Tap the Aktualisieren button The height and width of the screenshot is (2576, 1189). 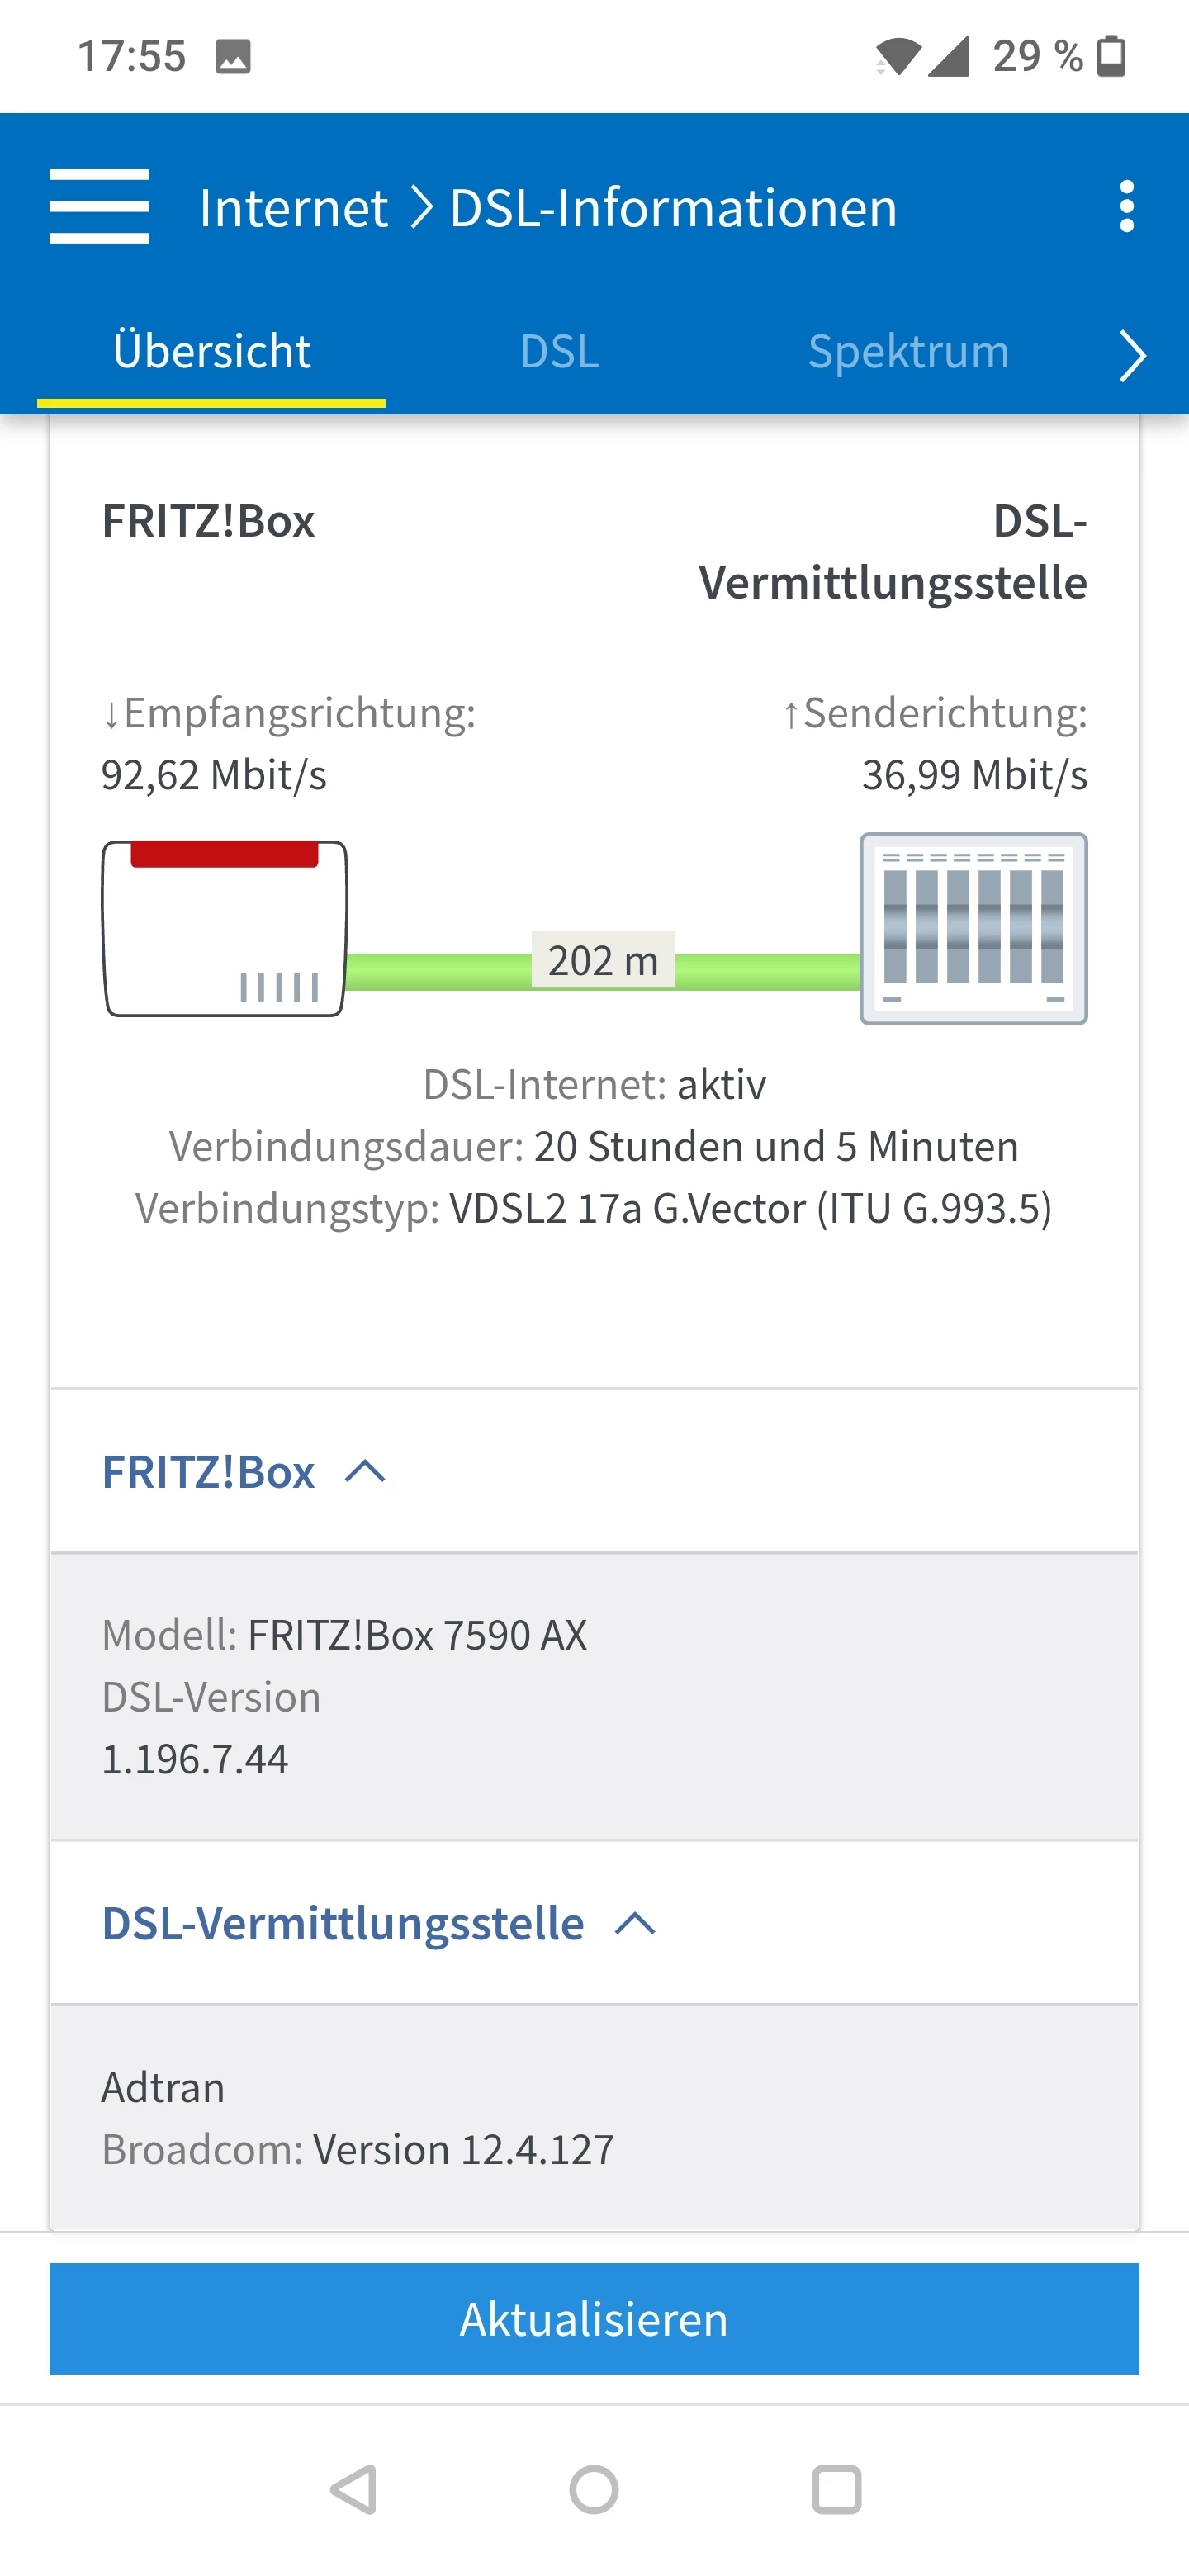coord(594,2319)
